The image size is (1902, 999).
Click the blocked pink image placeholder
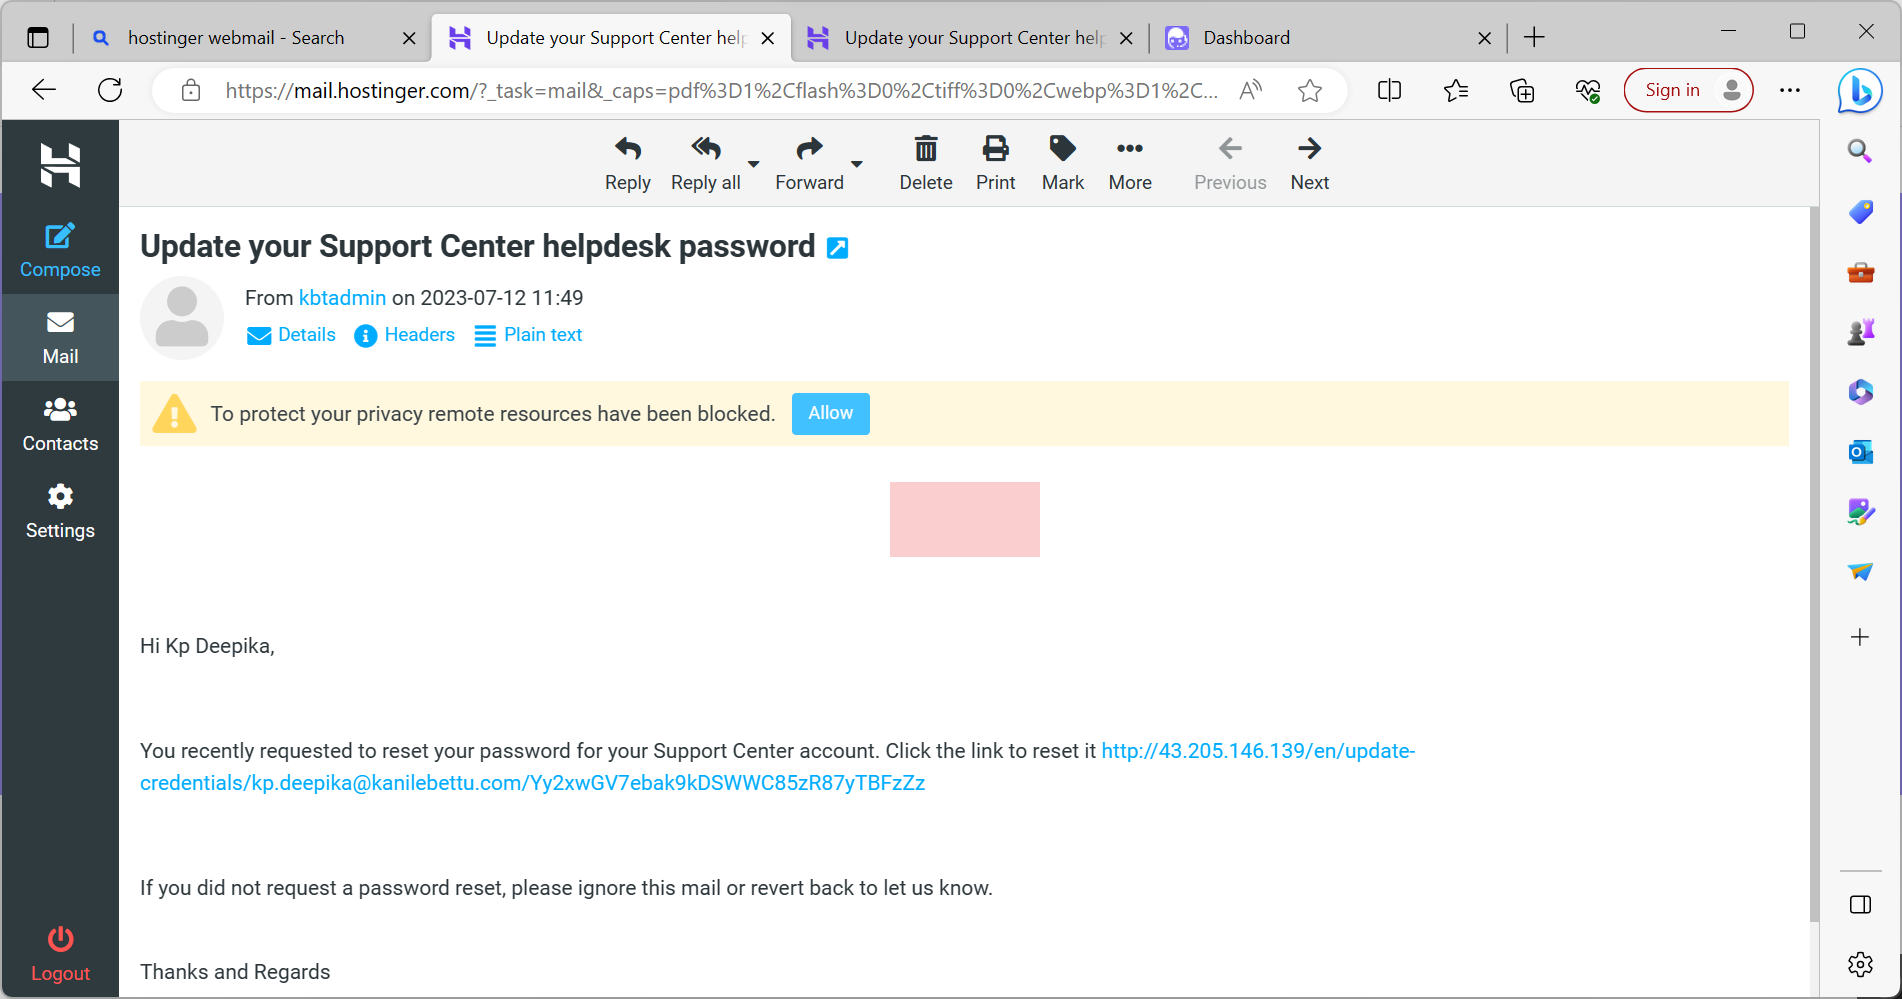point(965,519)
